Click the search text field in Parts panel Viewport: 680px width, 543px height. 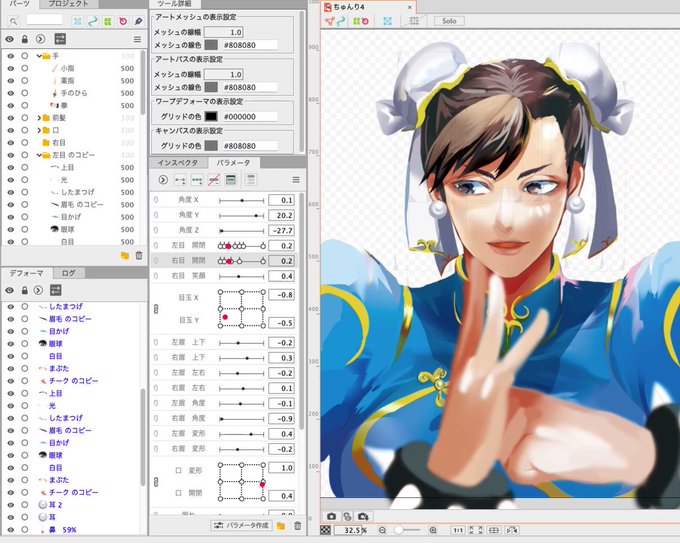44,20
